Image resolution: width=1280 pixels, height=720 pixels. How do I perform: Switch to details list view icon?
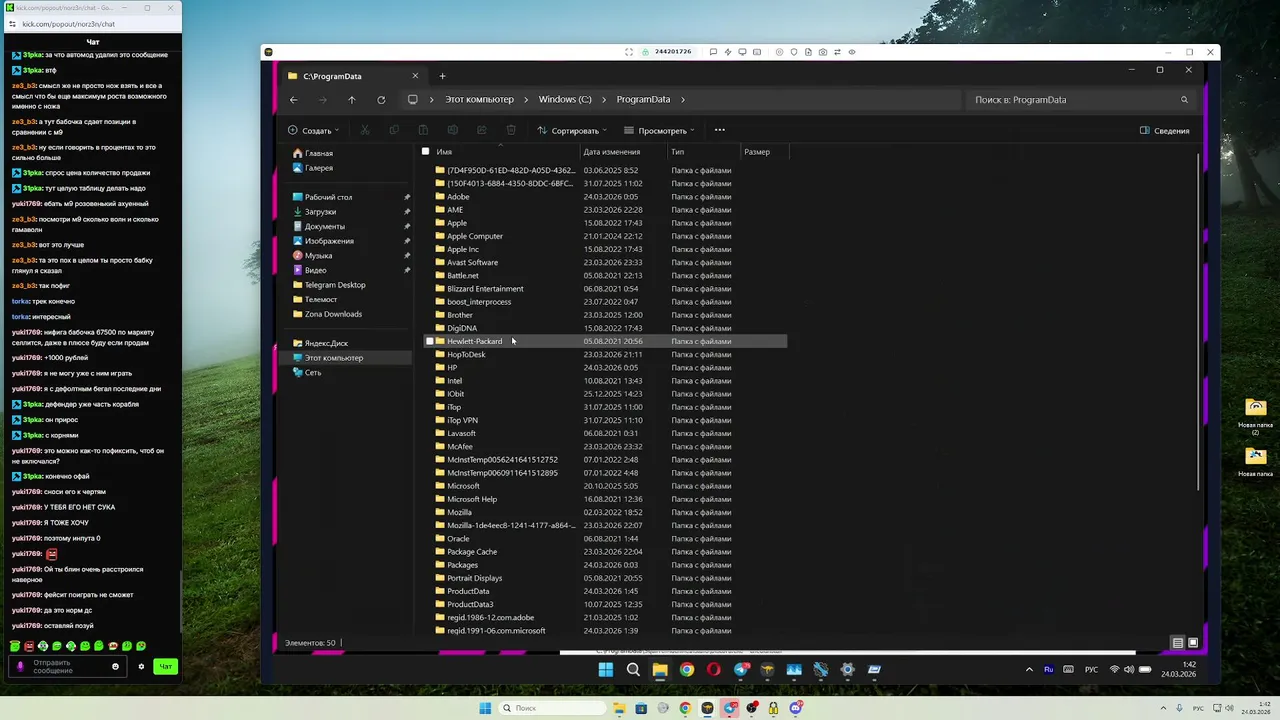1178,643
